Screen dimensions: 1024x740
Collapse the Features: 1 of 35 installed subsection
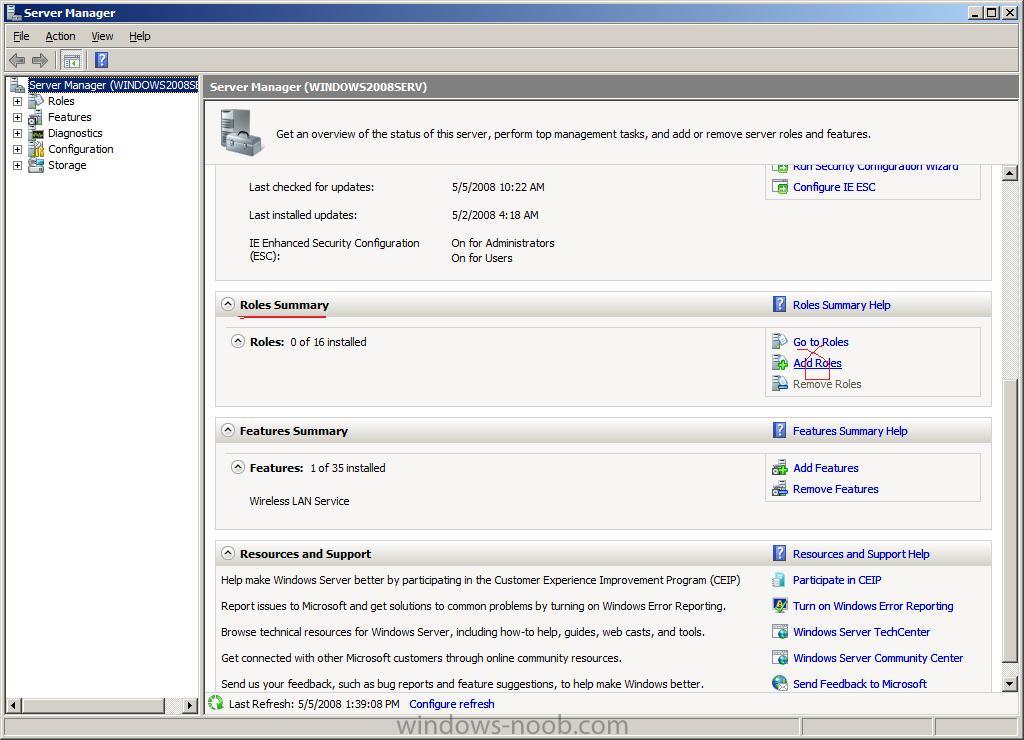pyautogui.click(x=238, y=467)
